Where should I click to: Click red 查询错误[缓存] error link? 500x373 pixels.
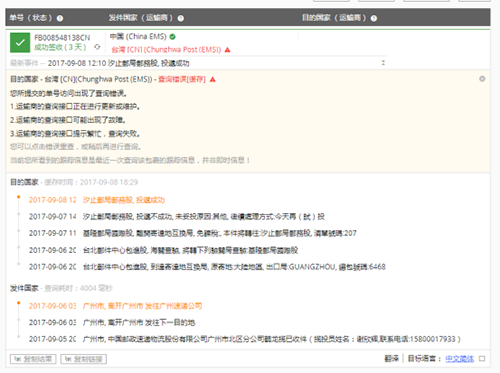(182, 79)
